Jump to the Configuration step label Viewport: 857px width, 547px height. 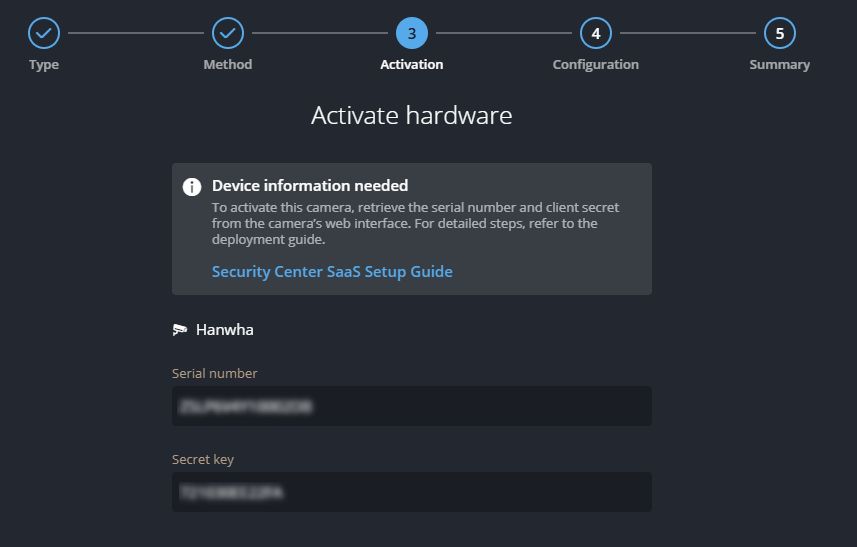pyautogui.click(x=596, y=65)
